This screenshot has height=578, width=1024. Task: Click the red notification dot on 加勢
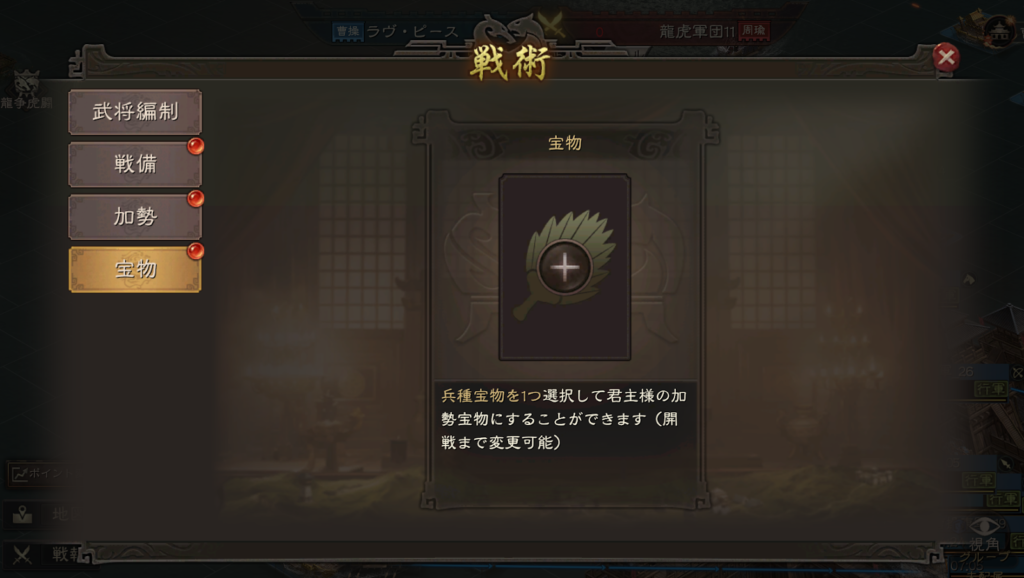click(x=195, y=199)
